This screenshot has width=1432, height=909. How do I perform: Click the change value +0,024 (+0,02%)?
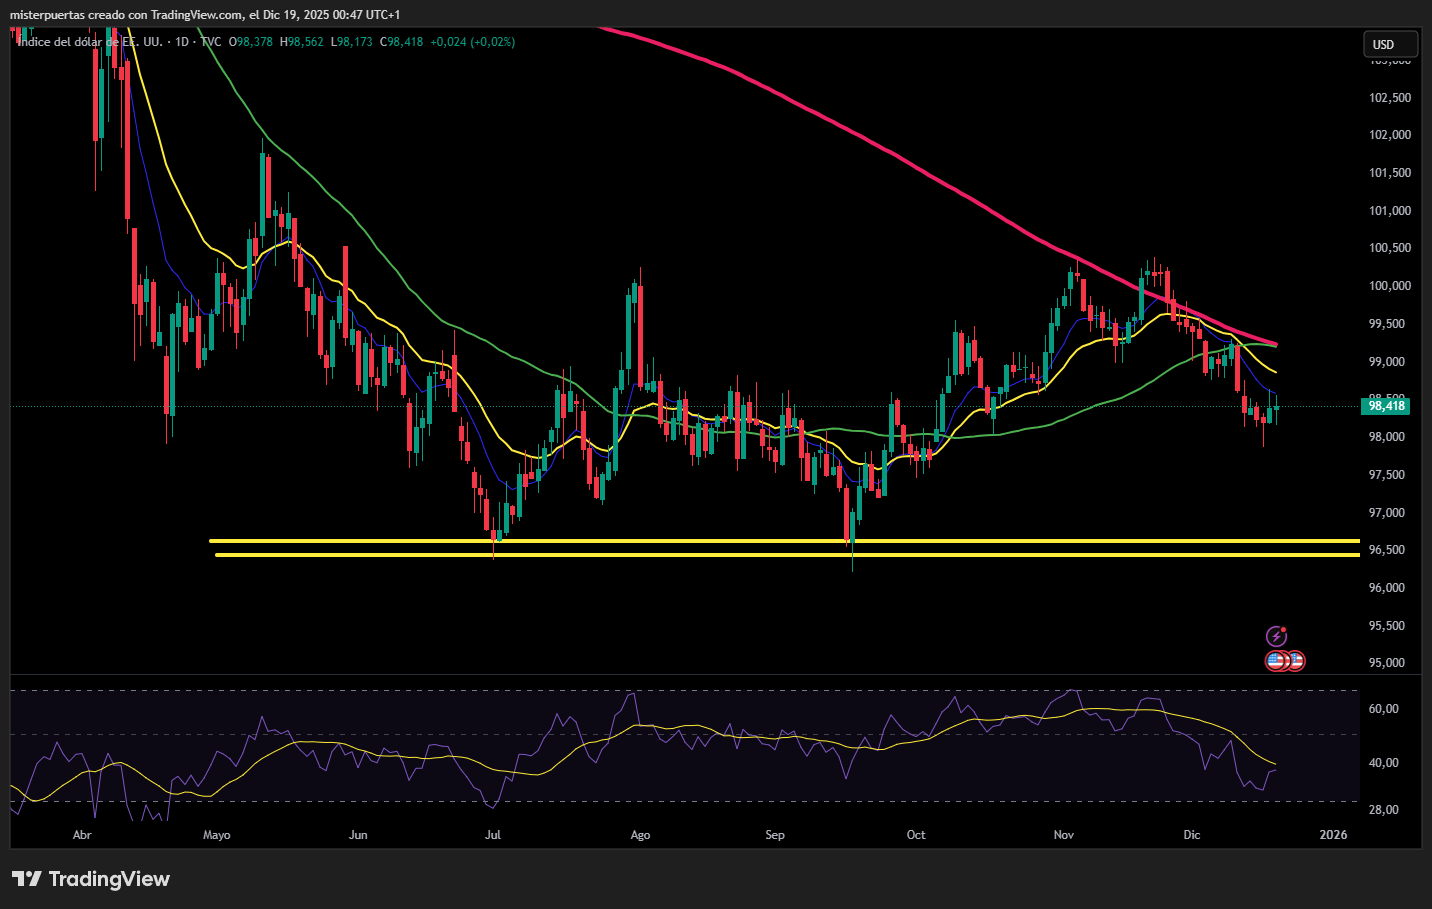click(473, 42)
